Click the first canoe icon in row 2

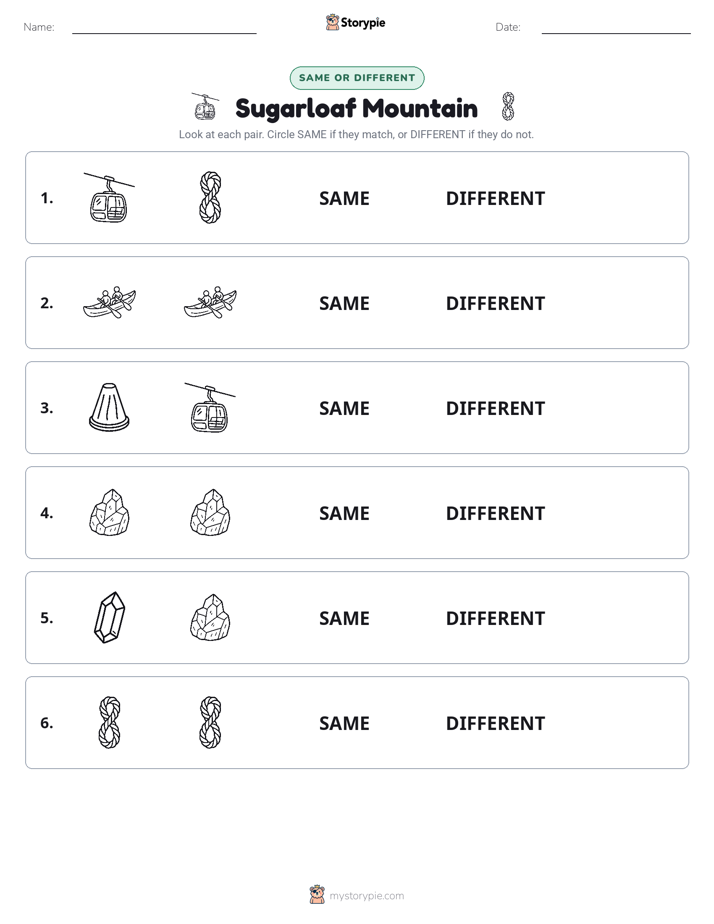click(x=110, y=303)
